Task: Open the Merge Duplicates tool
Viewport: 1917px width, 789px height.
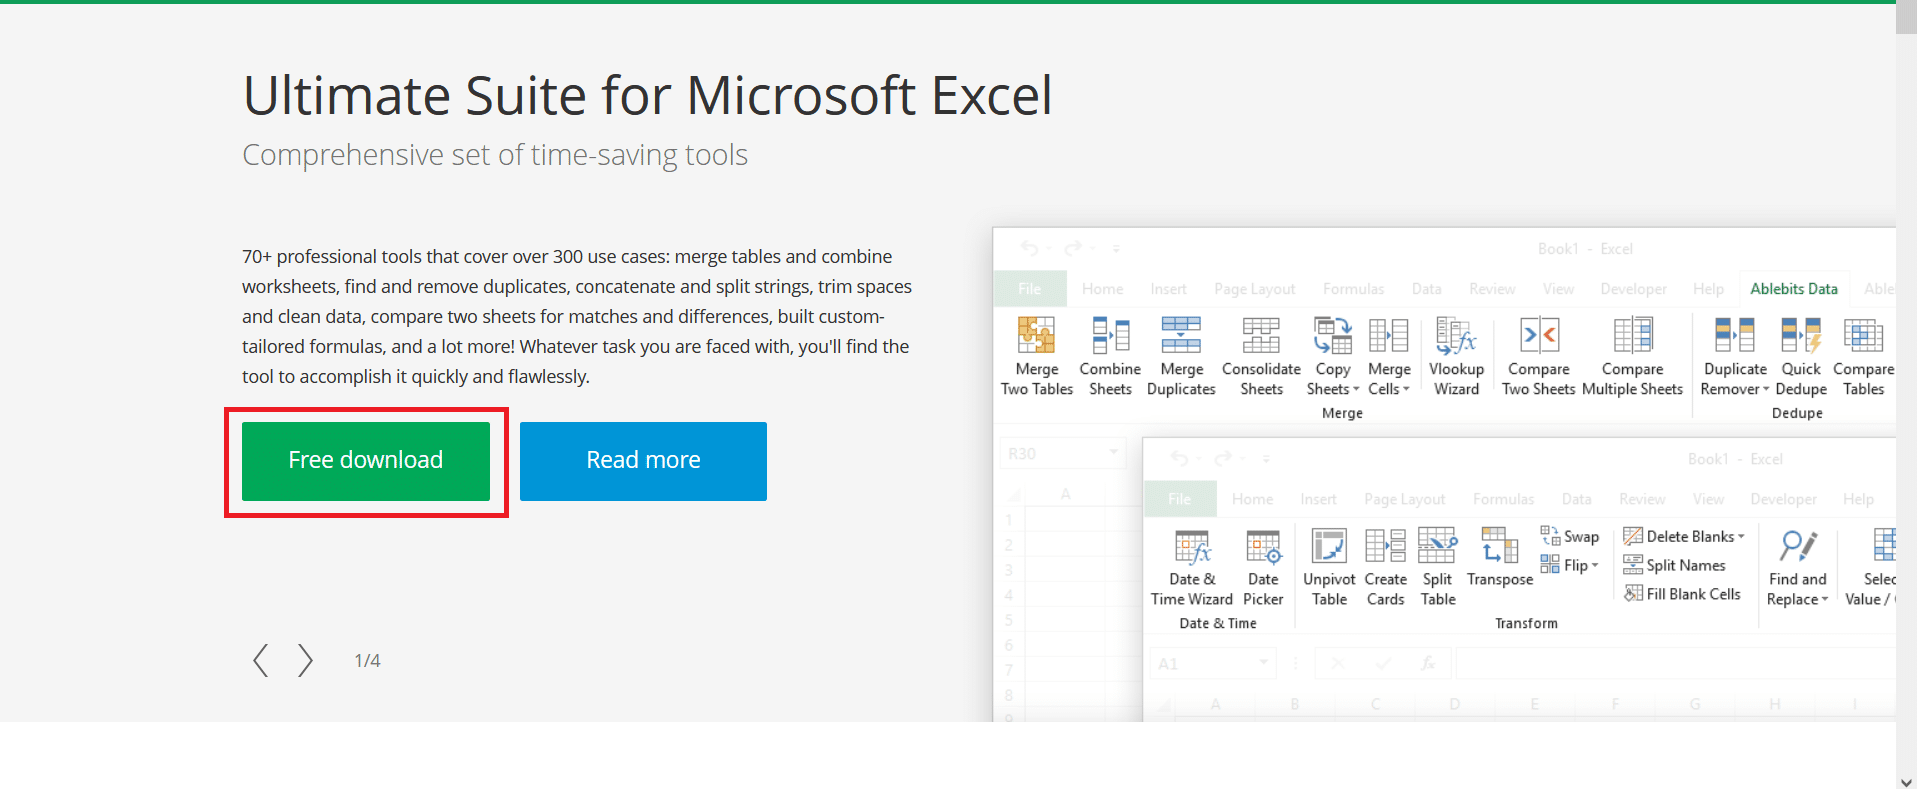Action: click(x=1181, y=357)
